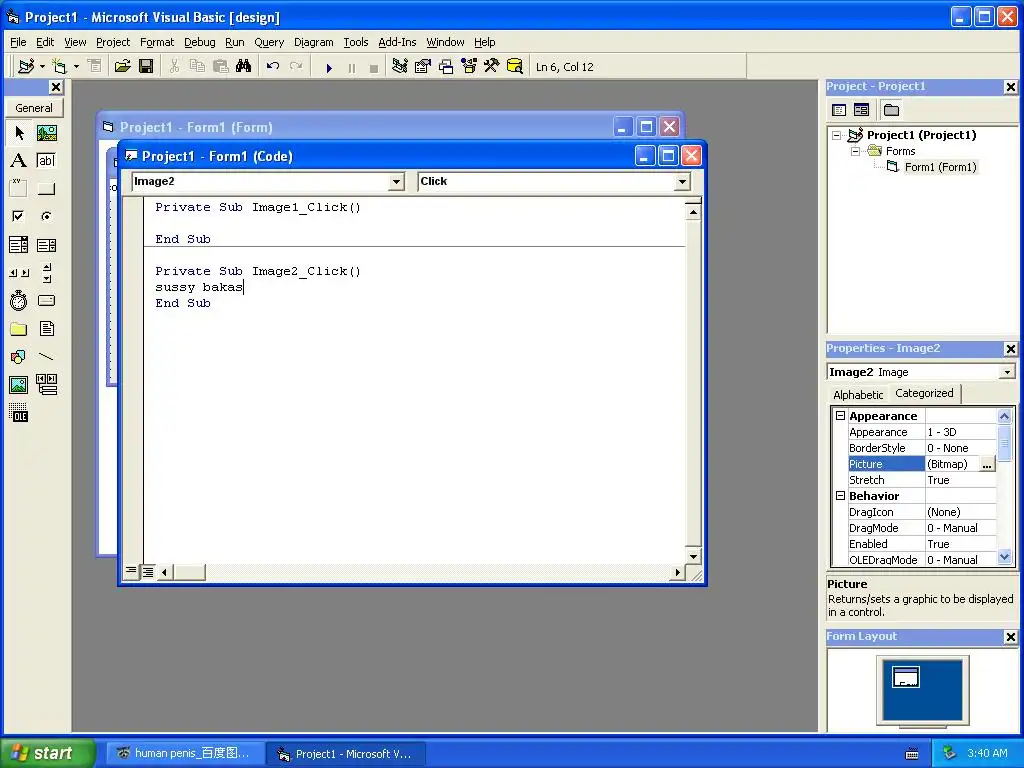The image size is (1024, 768).
Task: Start the program with Run arrow
Action: coord(329,67)
